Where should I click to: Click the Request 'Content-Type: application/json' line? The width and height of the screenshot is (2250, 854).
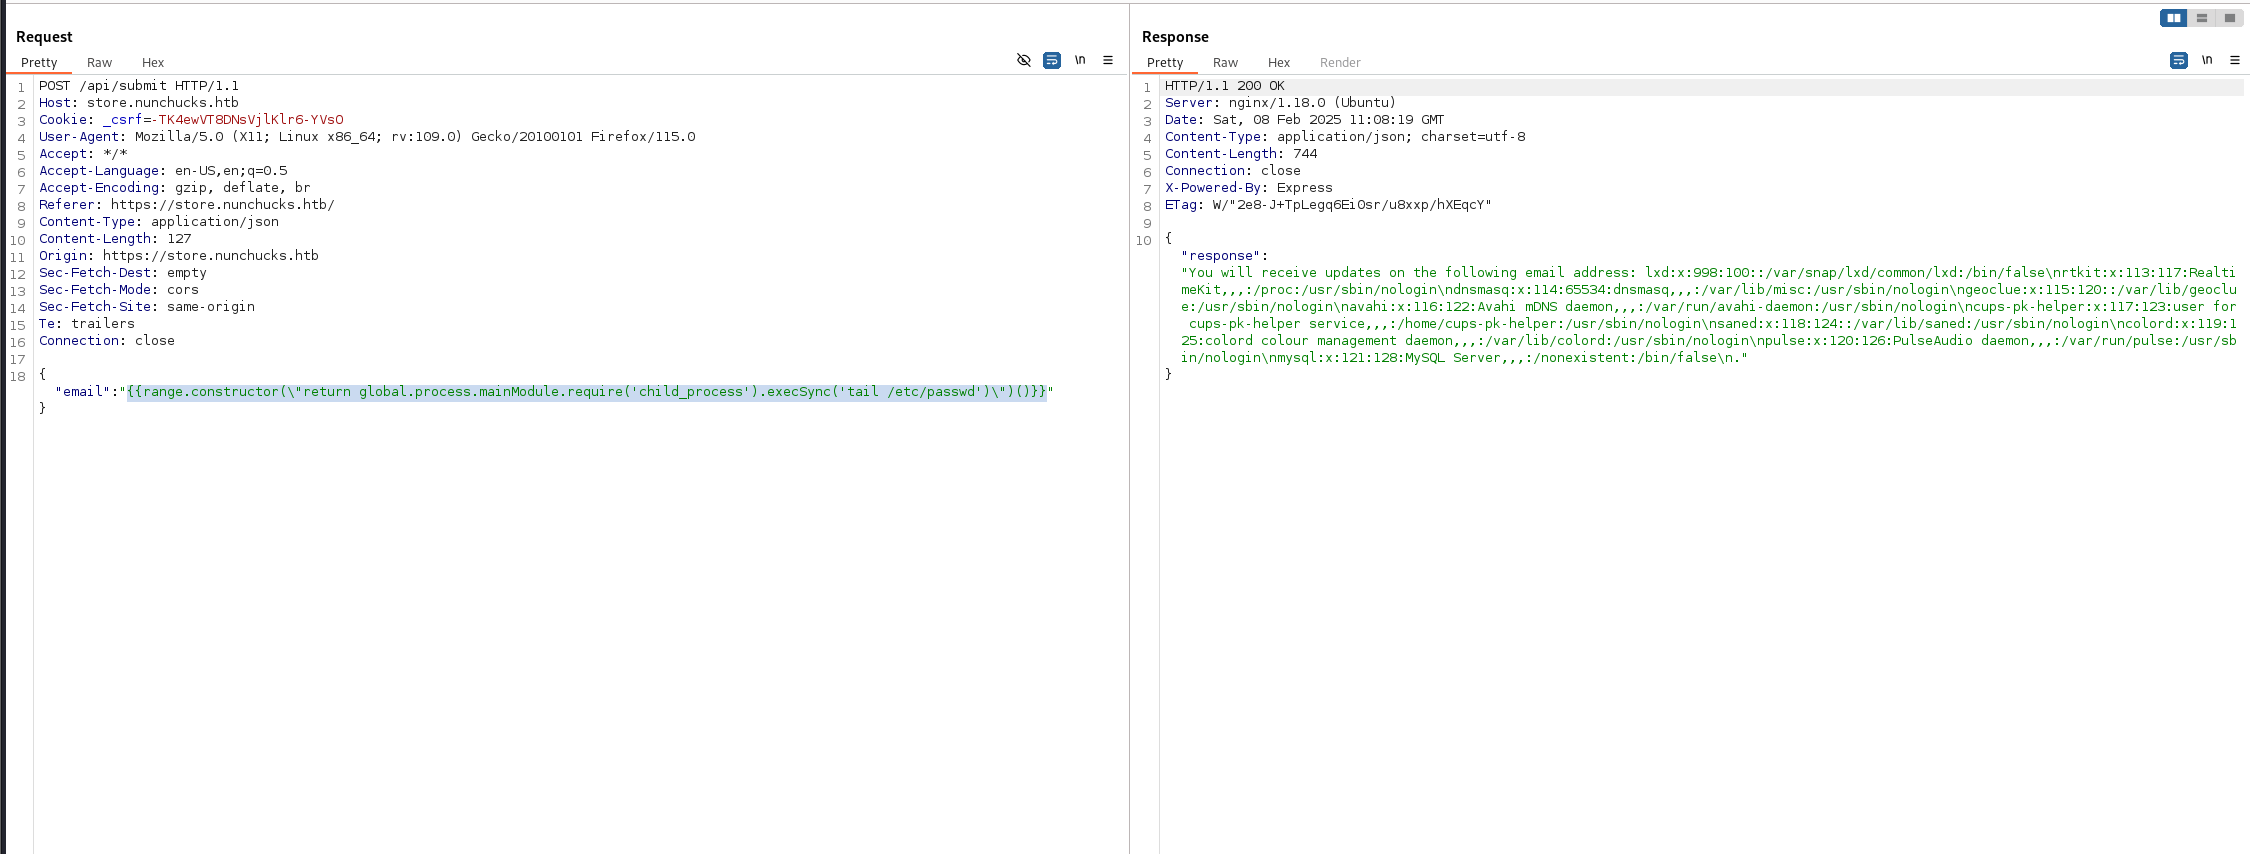click(159, 222)
